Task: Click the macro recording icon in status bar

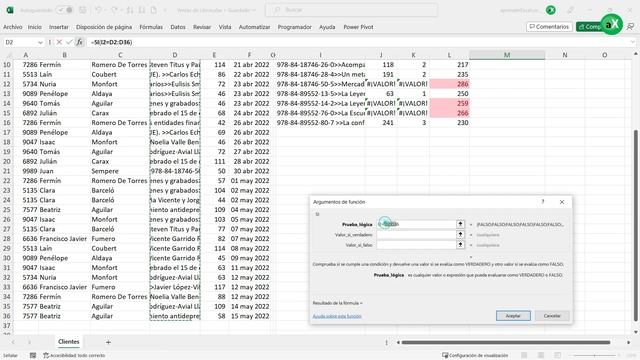Action: (x=33, y=356)
